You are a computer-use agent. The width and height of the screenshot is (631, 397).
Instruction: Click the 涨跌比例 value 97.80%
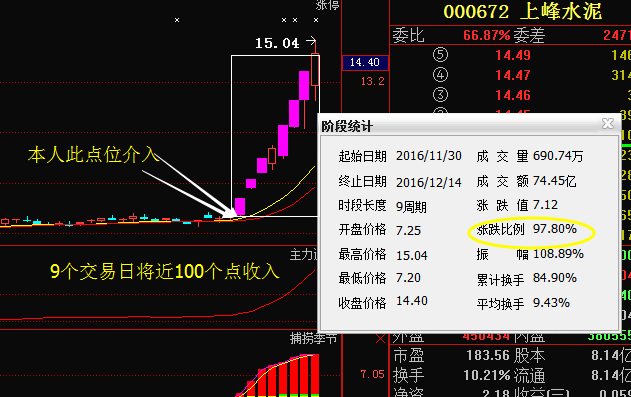(x=555, y=229)
